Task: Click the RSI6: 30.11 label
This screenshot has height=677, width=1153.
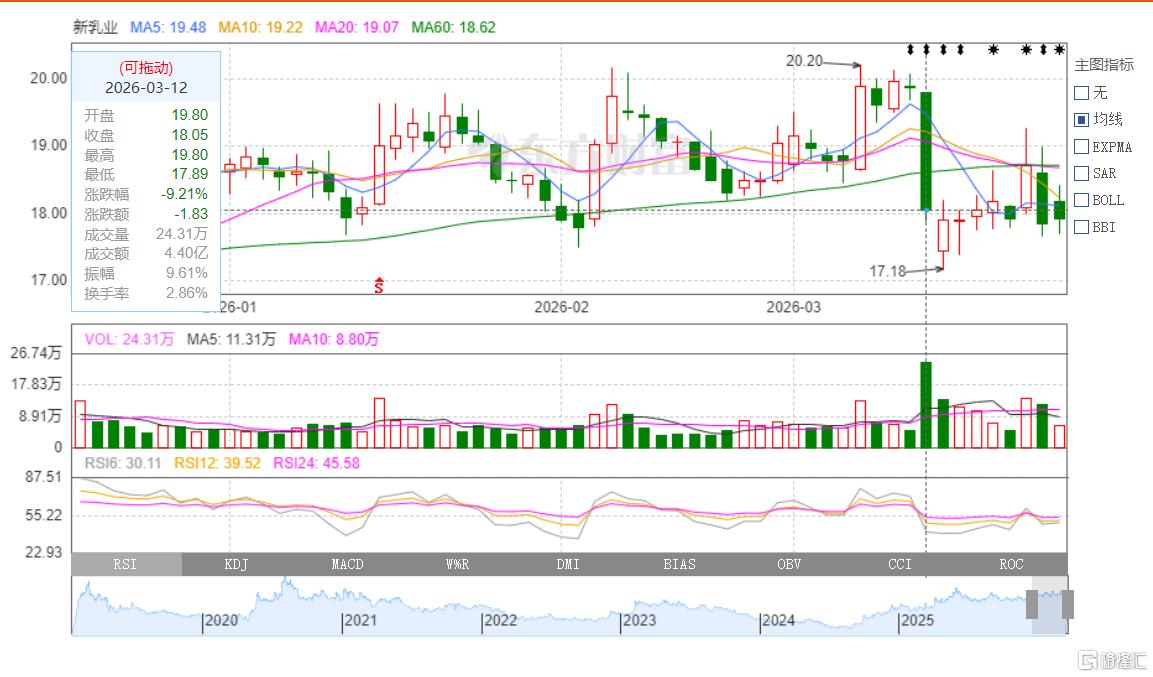Action: [x=122, y=463]
